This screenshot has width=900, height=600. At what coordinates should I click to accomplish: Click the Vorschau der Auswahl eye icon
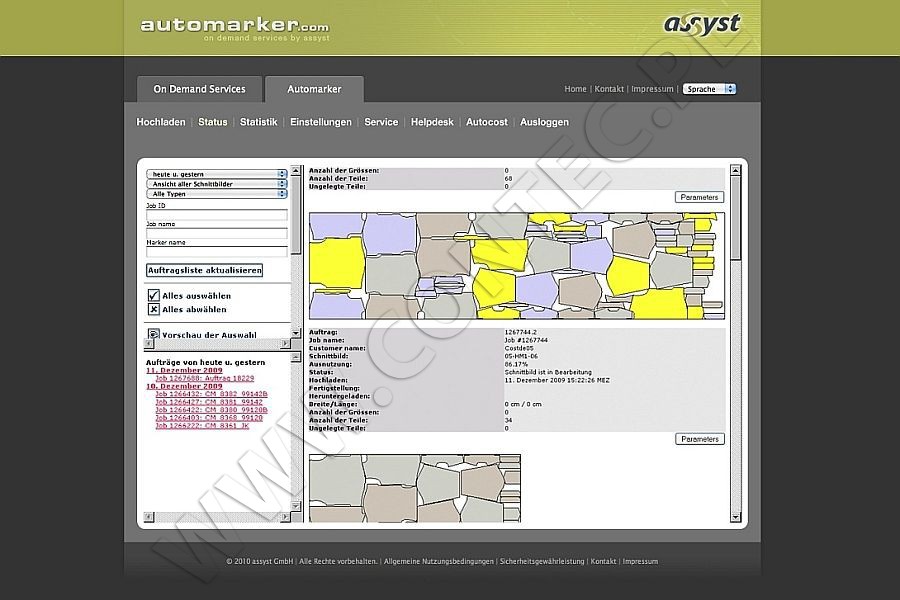click(x=153, y=334)
